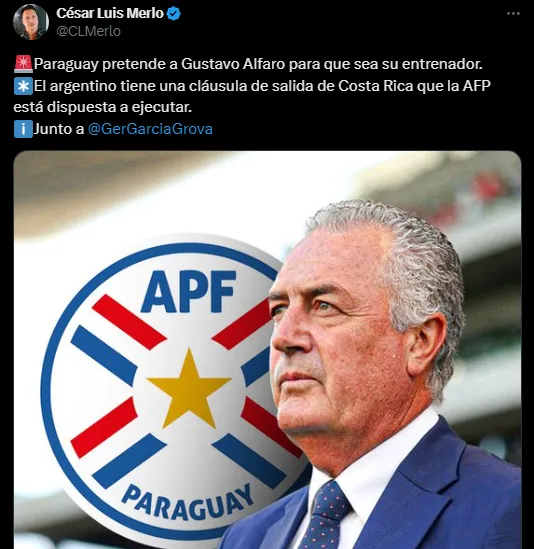Click the blue info "i" emoji
The height and width of the screenshot is (549, 534).
(x=23, y=129)
